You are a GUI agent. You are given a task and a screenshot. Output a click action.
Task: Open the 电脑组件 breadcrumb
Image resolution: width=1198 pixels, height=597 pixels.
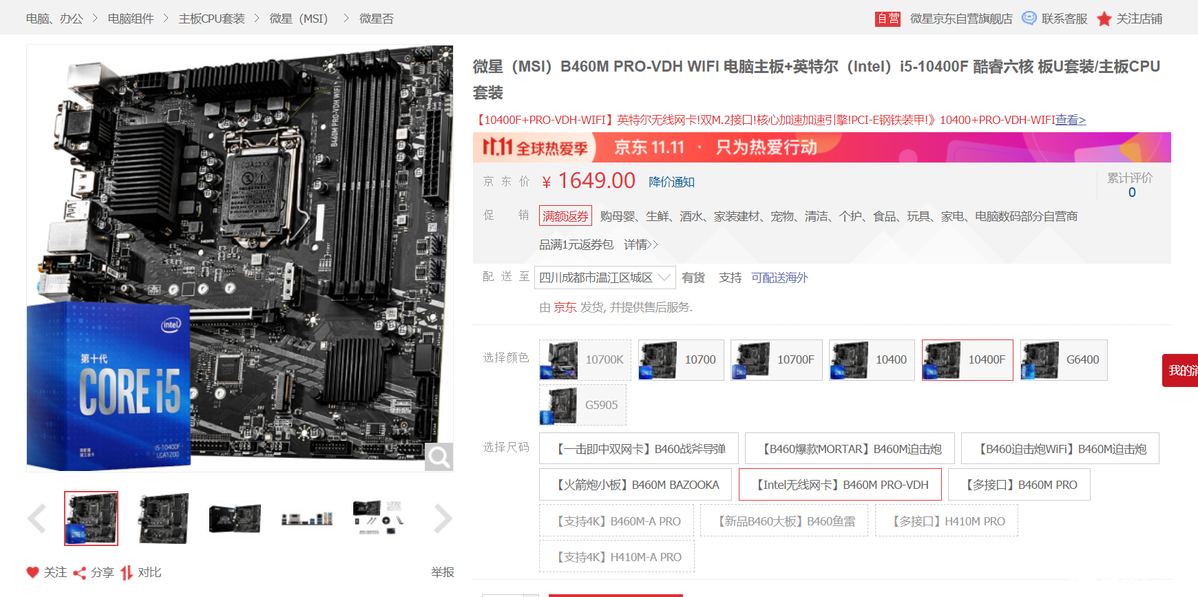[x=131, y=18]
